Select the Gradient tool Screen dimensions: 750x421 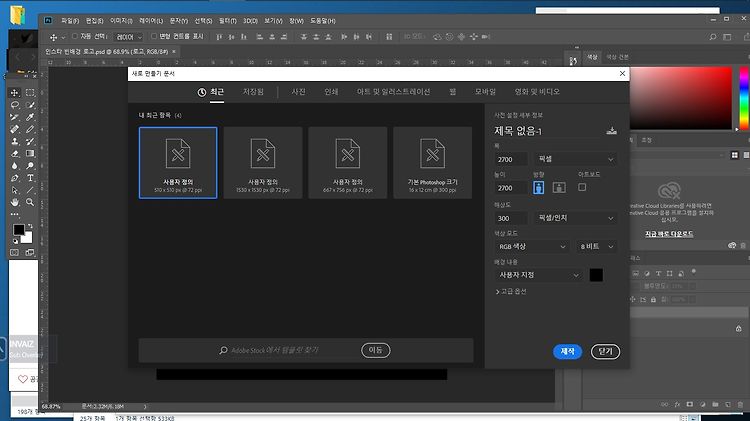tap(30, 154)
